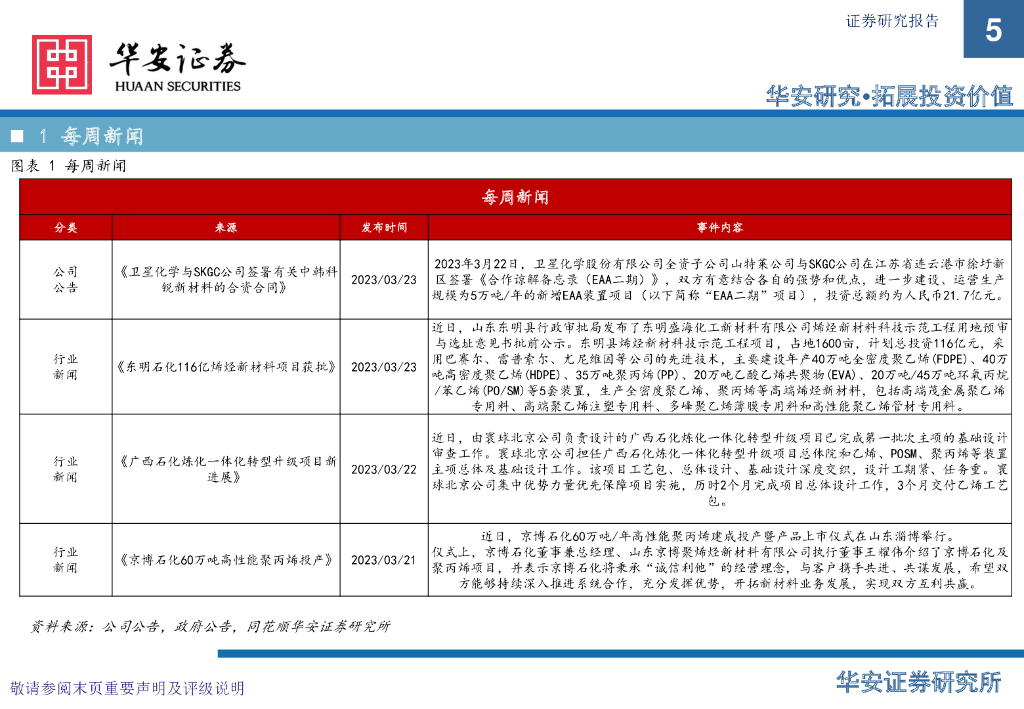Click the 来源 column header
Screen dimensions: 1024x709
click(226, 227)
